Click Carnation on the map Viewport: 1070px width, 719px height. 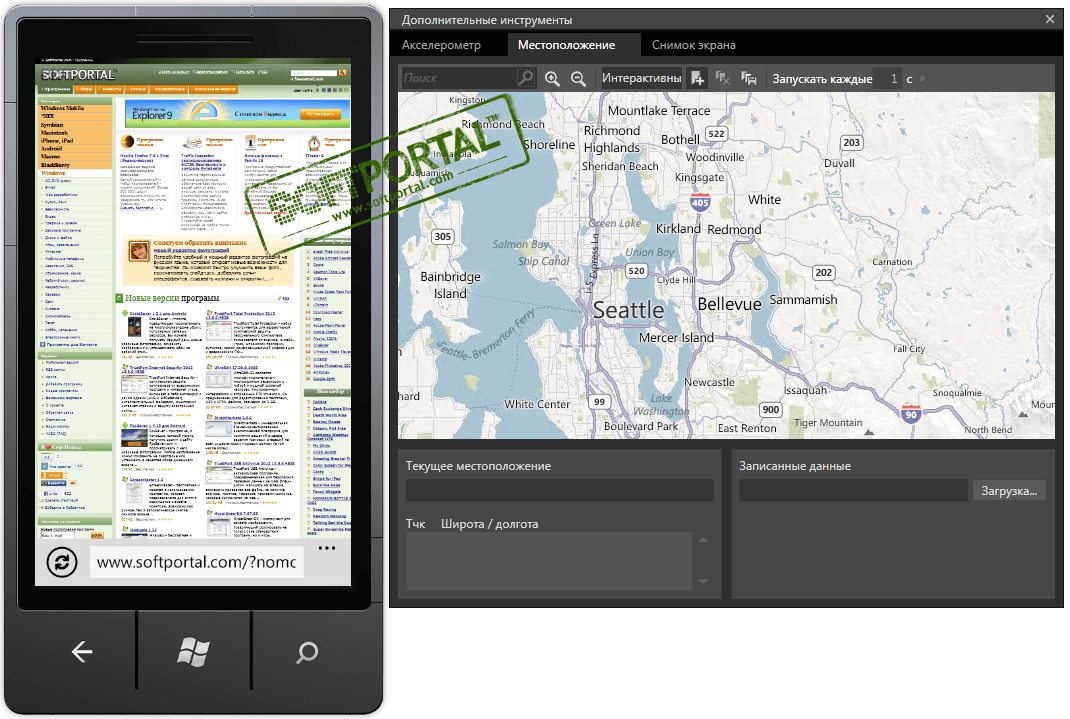(892, 262)
